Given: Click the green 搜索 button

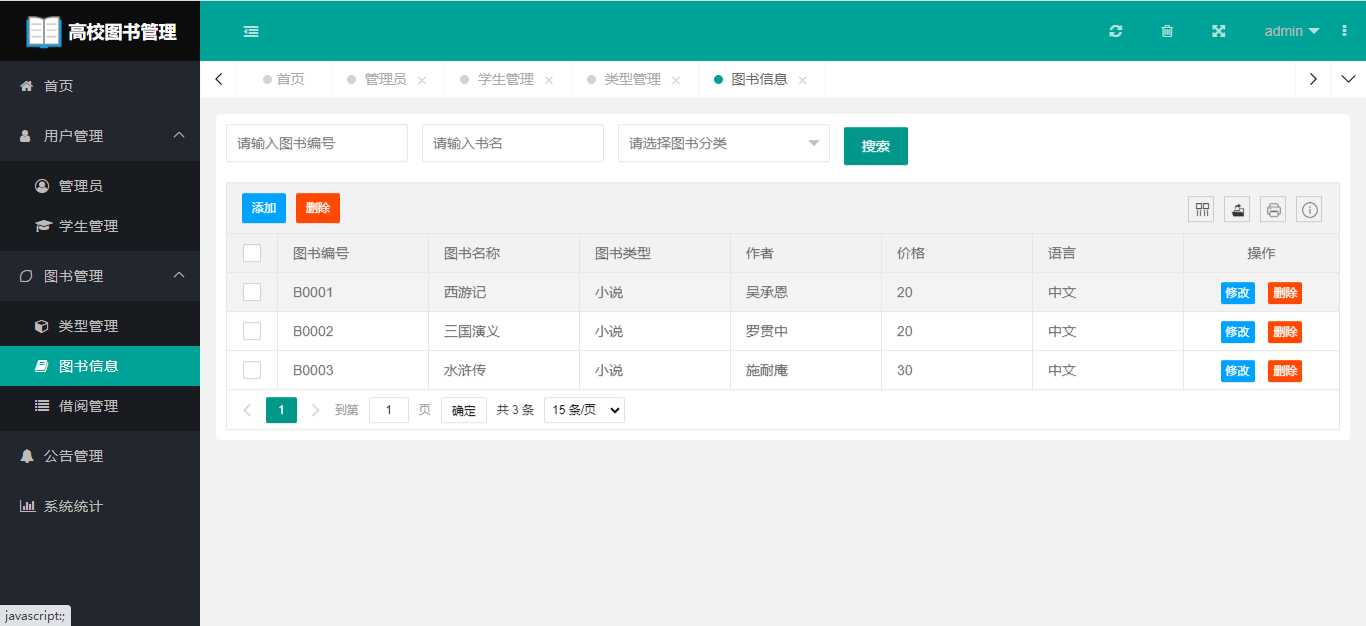Looking at the screenshot, I should pos(875,146).
